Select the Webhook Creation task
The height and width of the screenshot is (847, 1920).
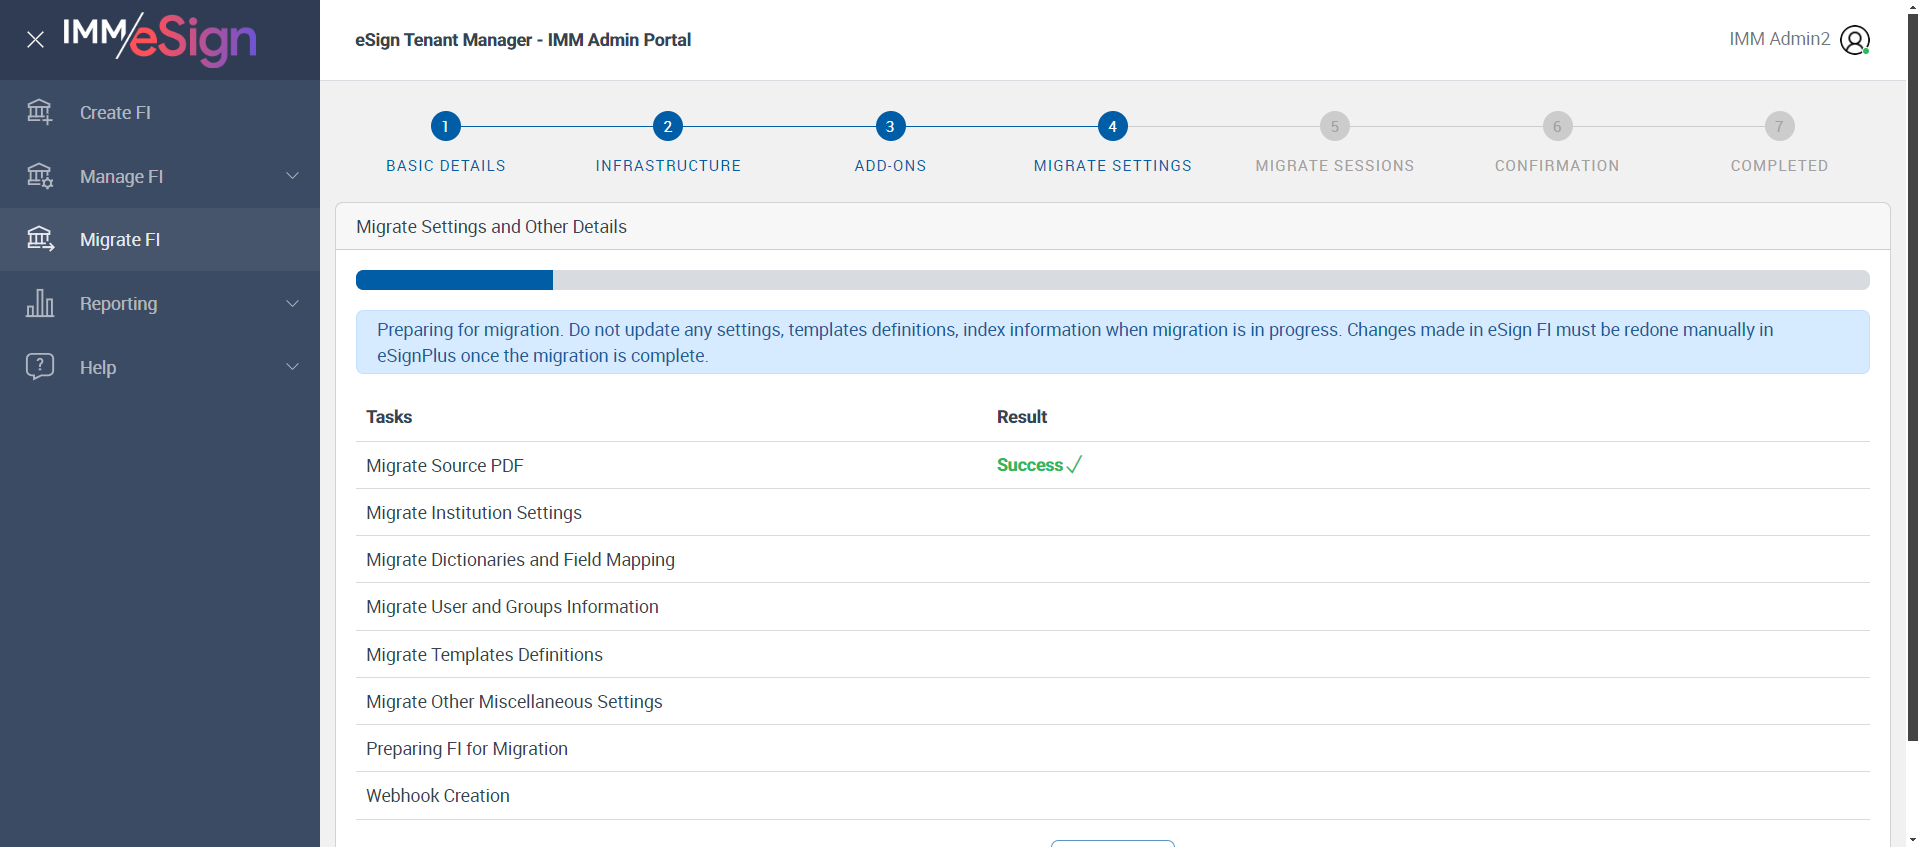[x=438, y=796]
